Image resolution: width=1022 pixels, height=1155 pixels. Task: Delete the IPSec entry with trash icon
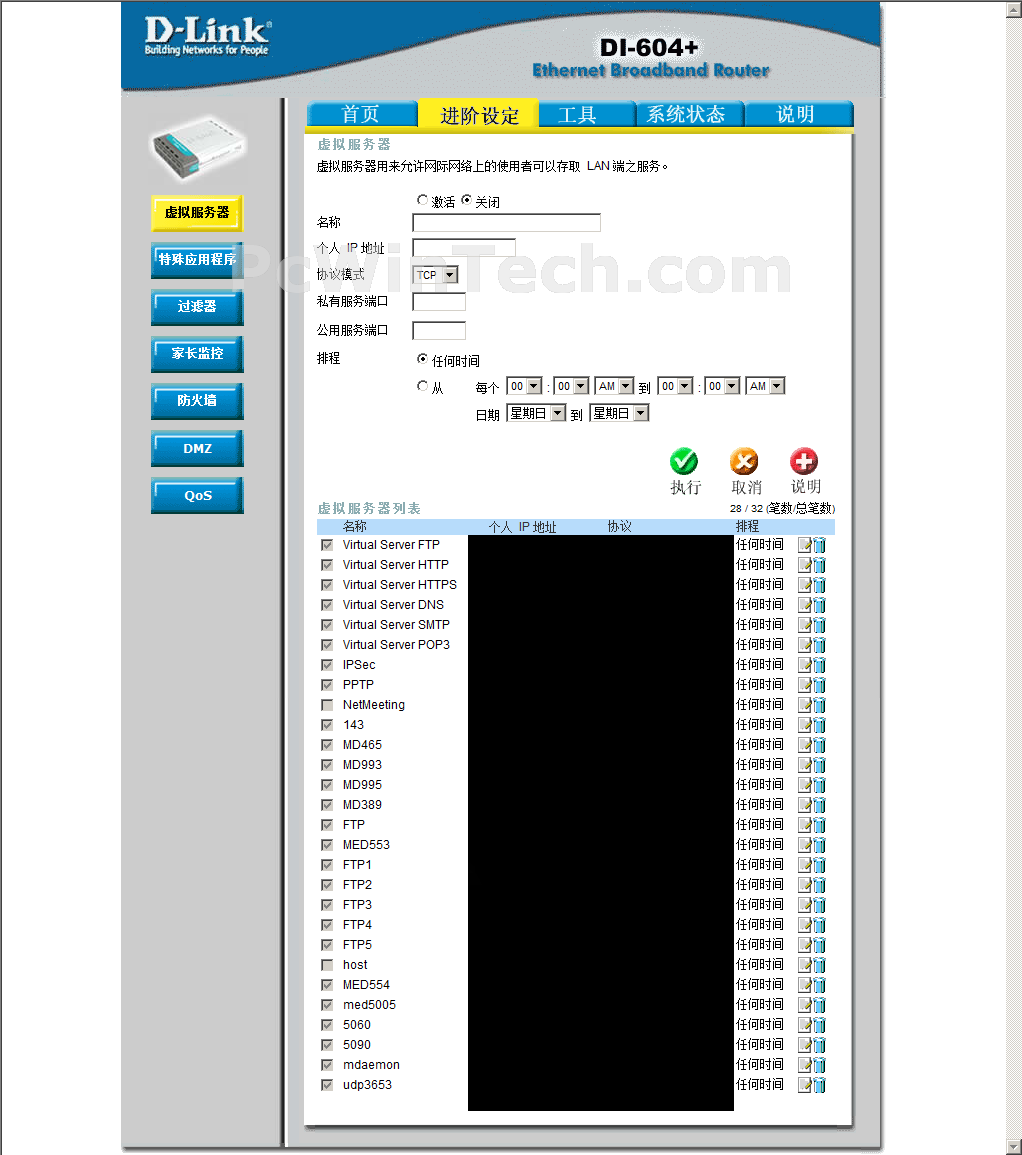819,664
